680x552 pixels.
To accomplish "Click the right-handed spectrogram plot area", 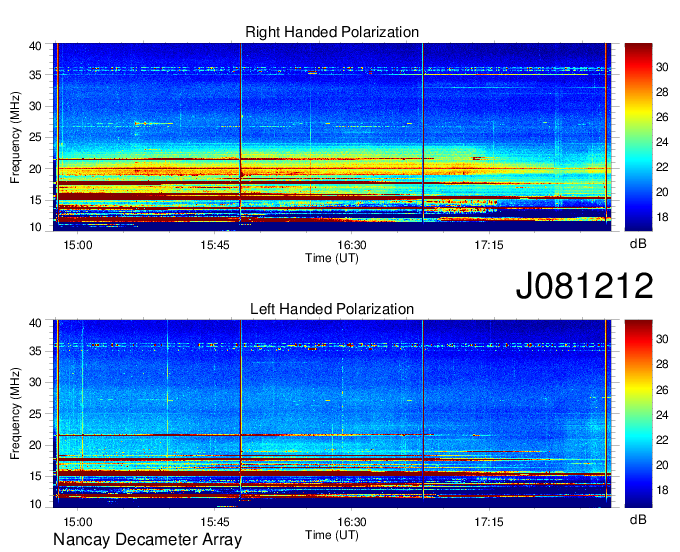I will point(332,137).
